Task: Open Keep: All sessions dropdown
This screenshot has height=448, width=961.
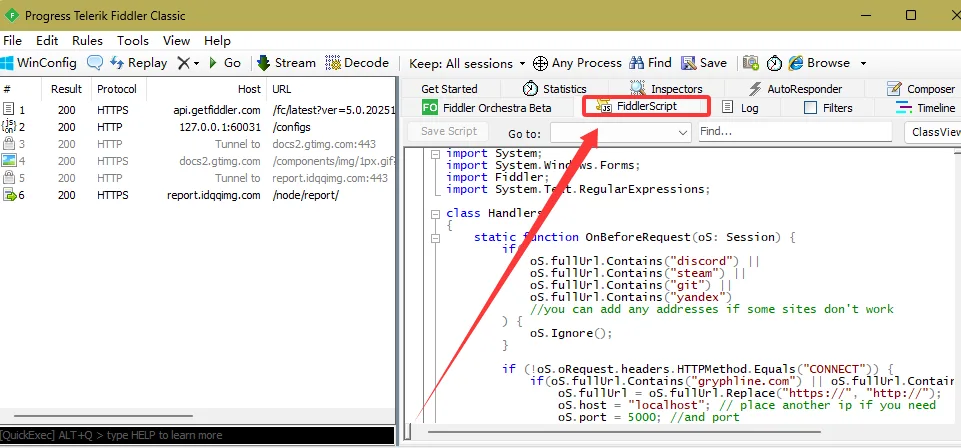Action: [467, 63]
